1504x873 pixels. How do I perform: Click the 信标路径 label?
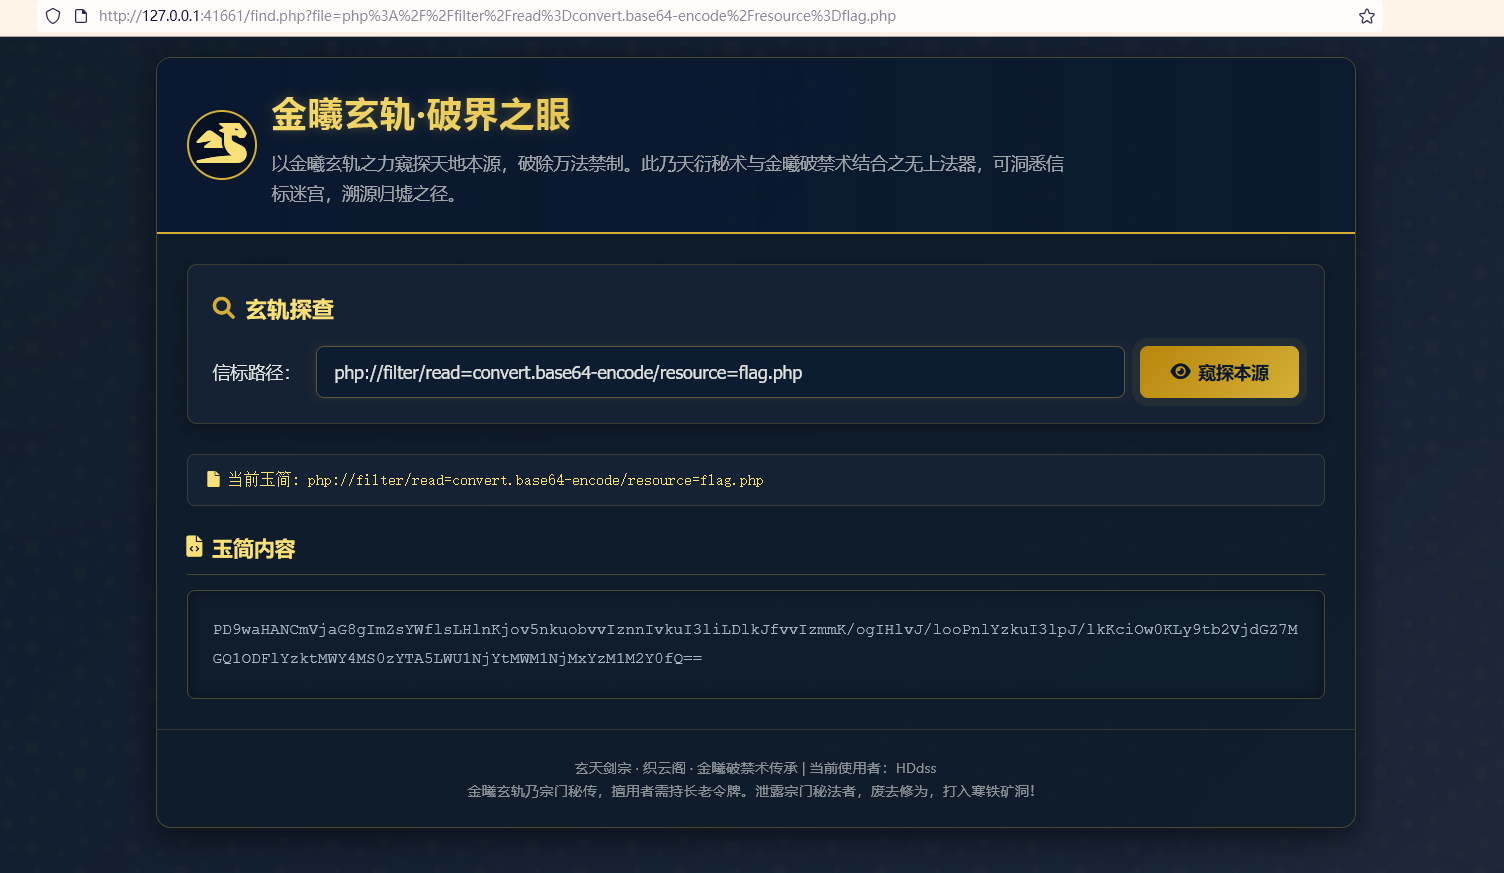(x=251, y=373)
